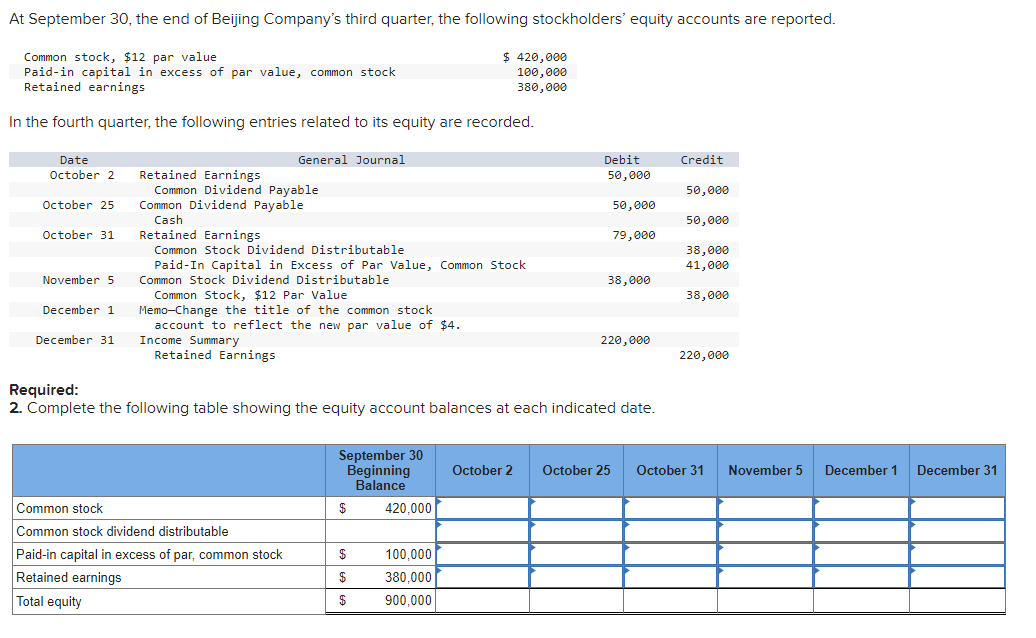This screenshot has height=638, width=1036.
Task: Click Total equity cell under December 31
Action: click(957, 601)
